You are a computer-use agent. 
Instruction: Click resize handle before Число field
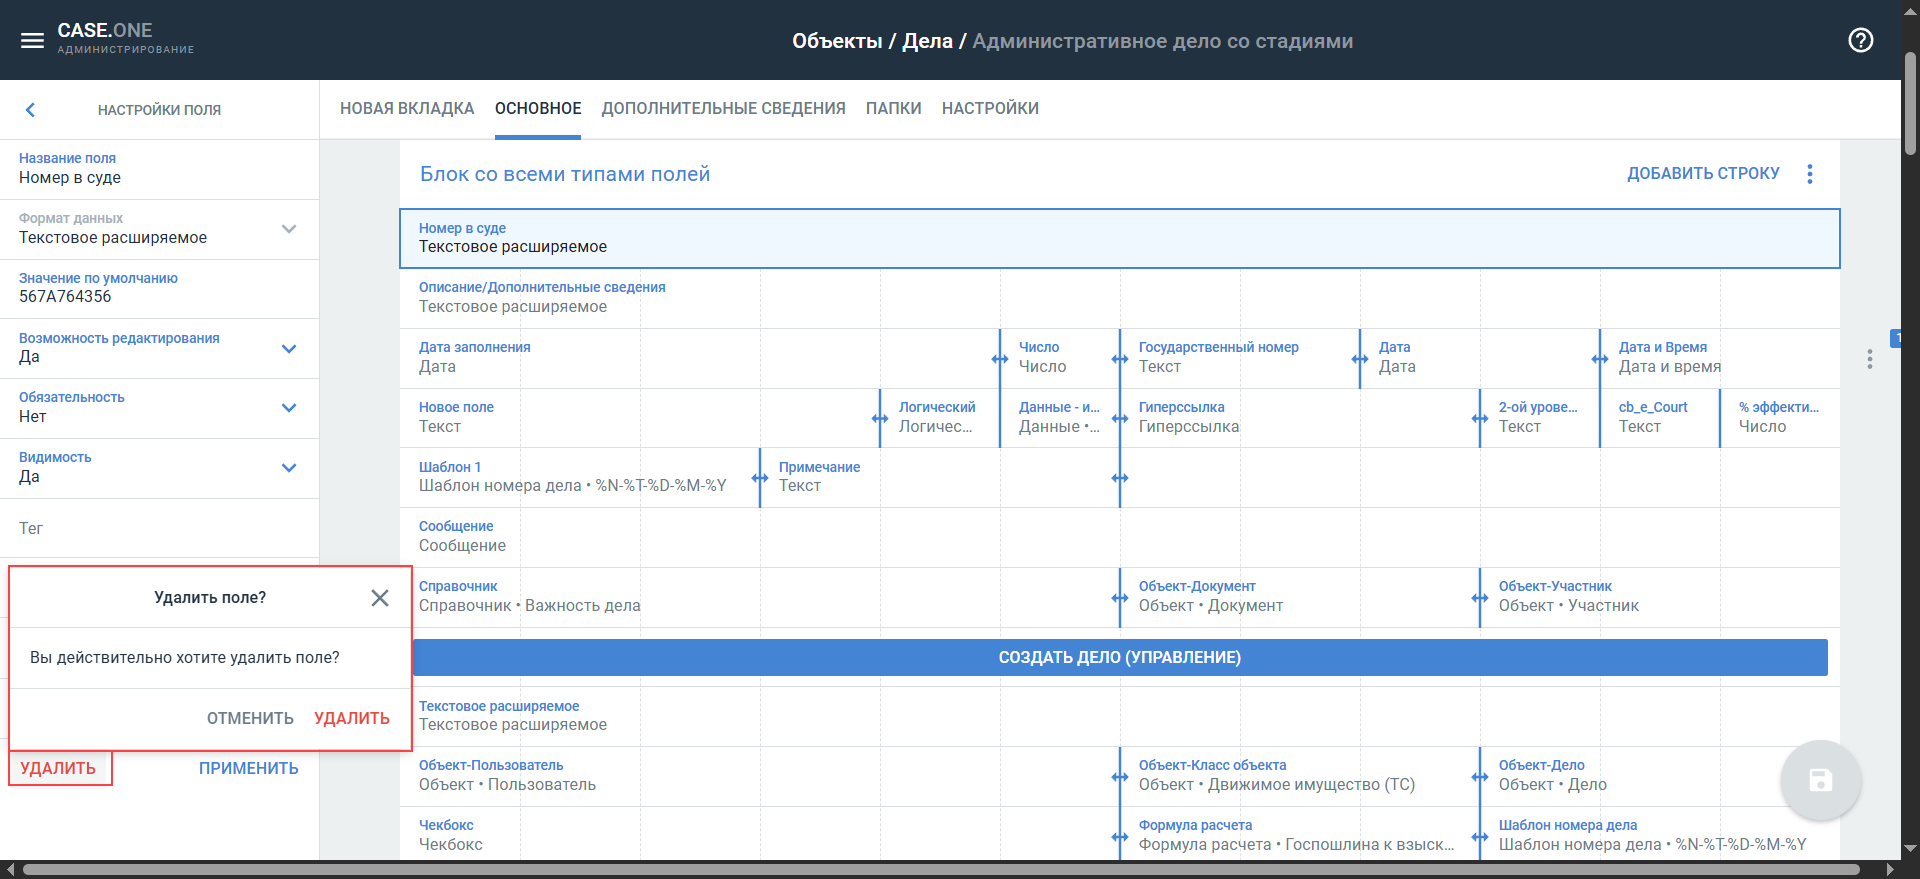tap(1000, 359)
